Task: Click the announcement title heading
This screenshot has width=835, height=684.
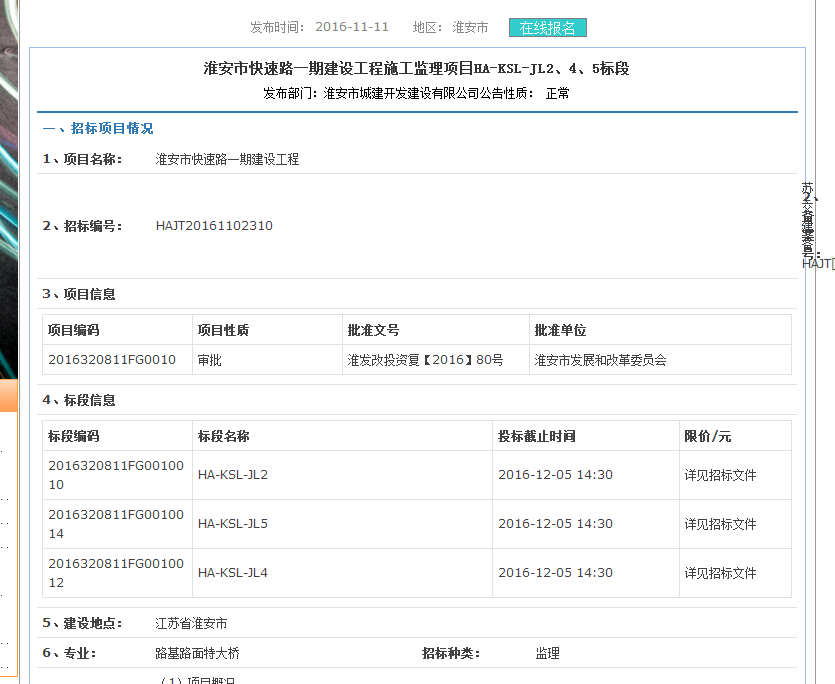Action: (416, 69)
